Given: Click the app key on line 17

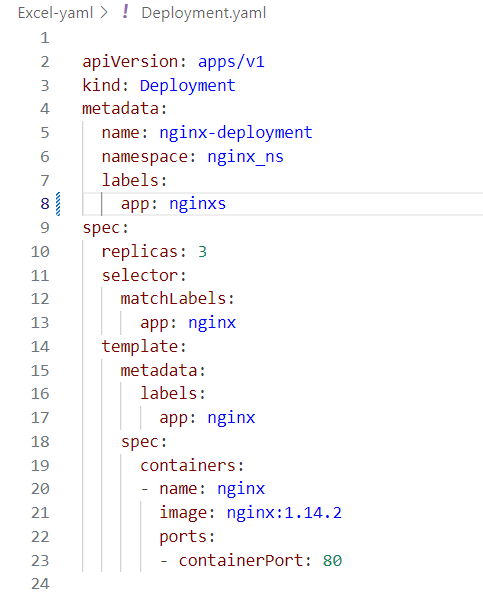Looking at the screenshot, I should point(173,418).
